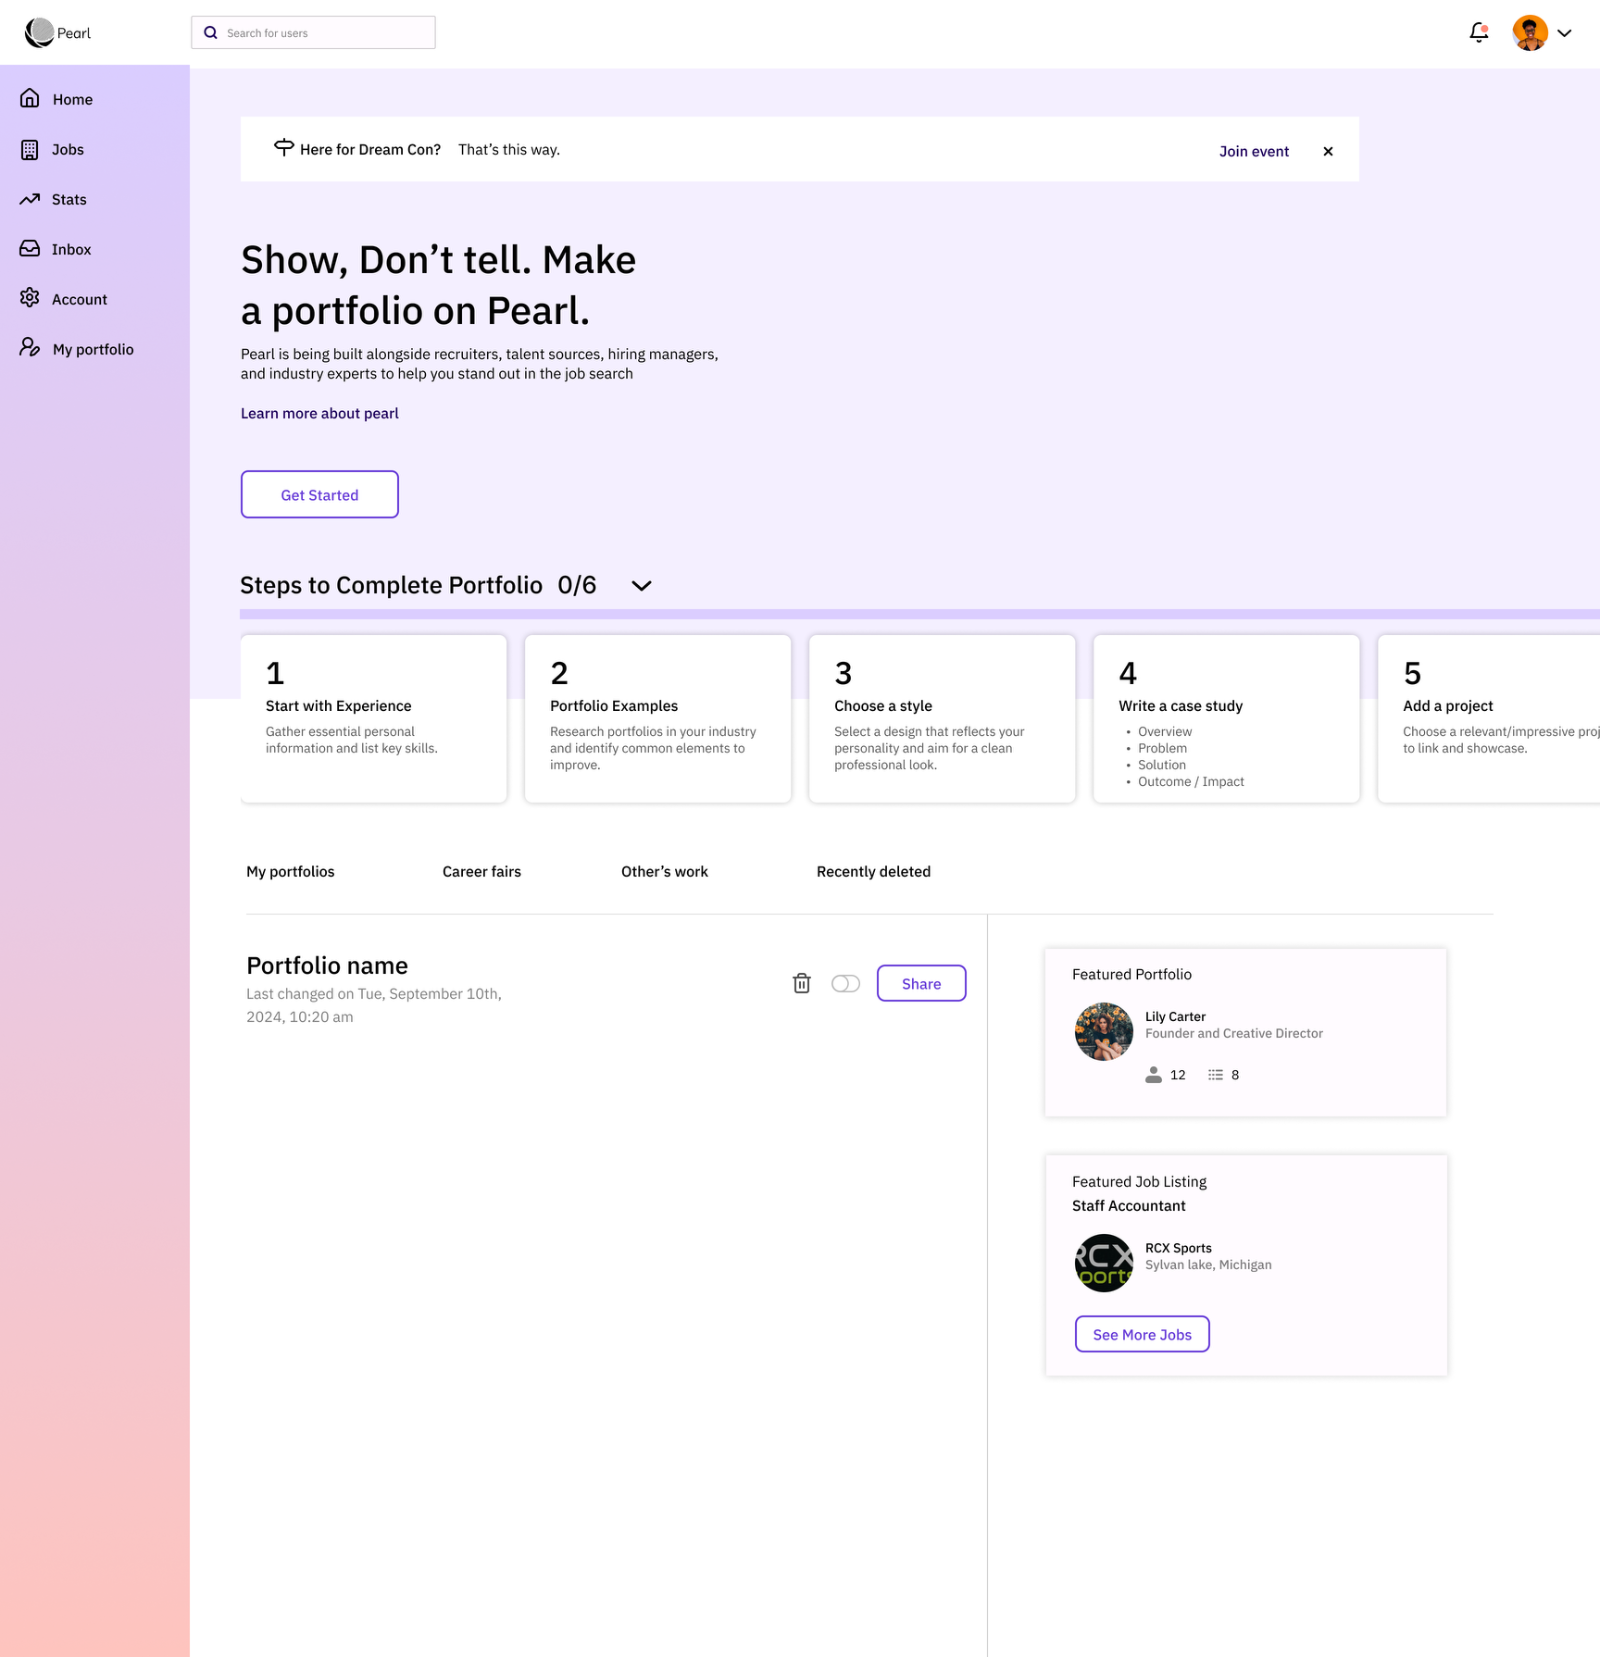
Task: Click the list items icon
Action: tap(1216, 1075)
